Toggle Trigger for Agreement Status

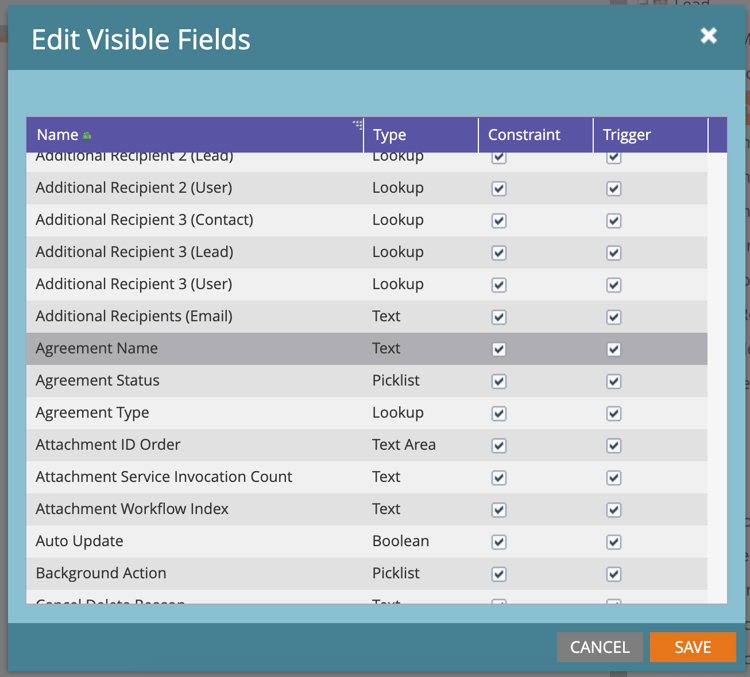614,381
